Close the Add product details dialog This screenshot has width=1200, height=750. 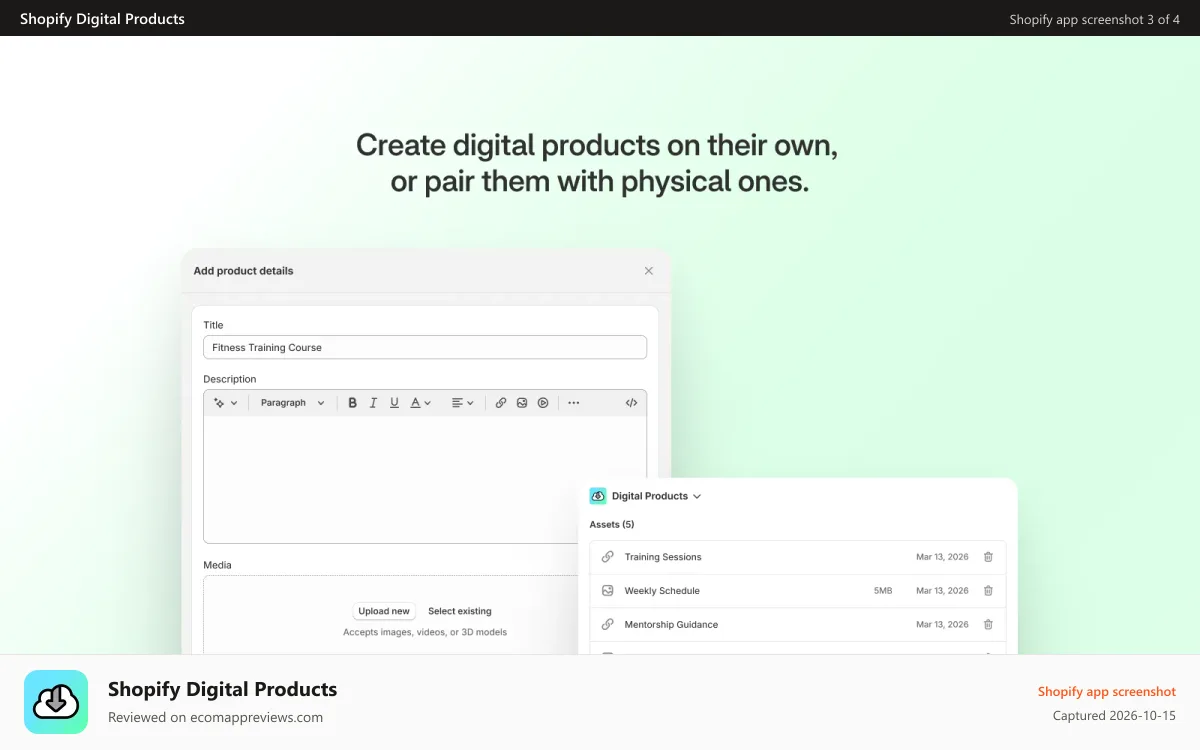pos(648,271)
